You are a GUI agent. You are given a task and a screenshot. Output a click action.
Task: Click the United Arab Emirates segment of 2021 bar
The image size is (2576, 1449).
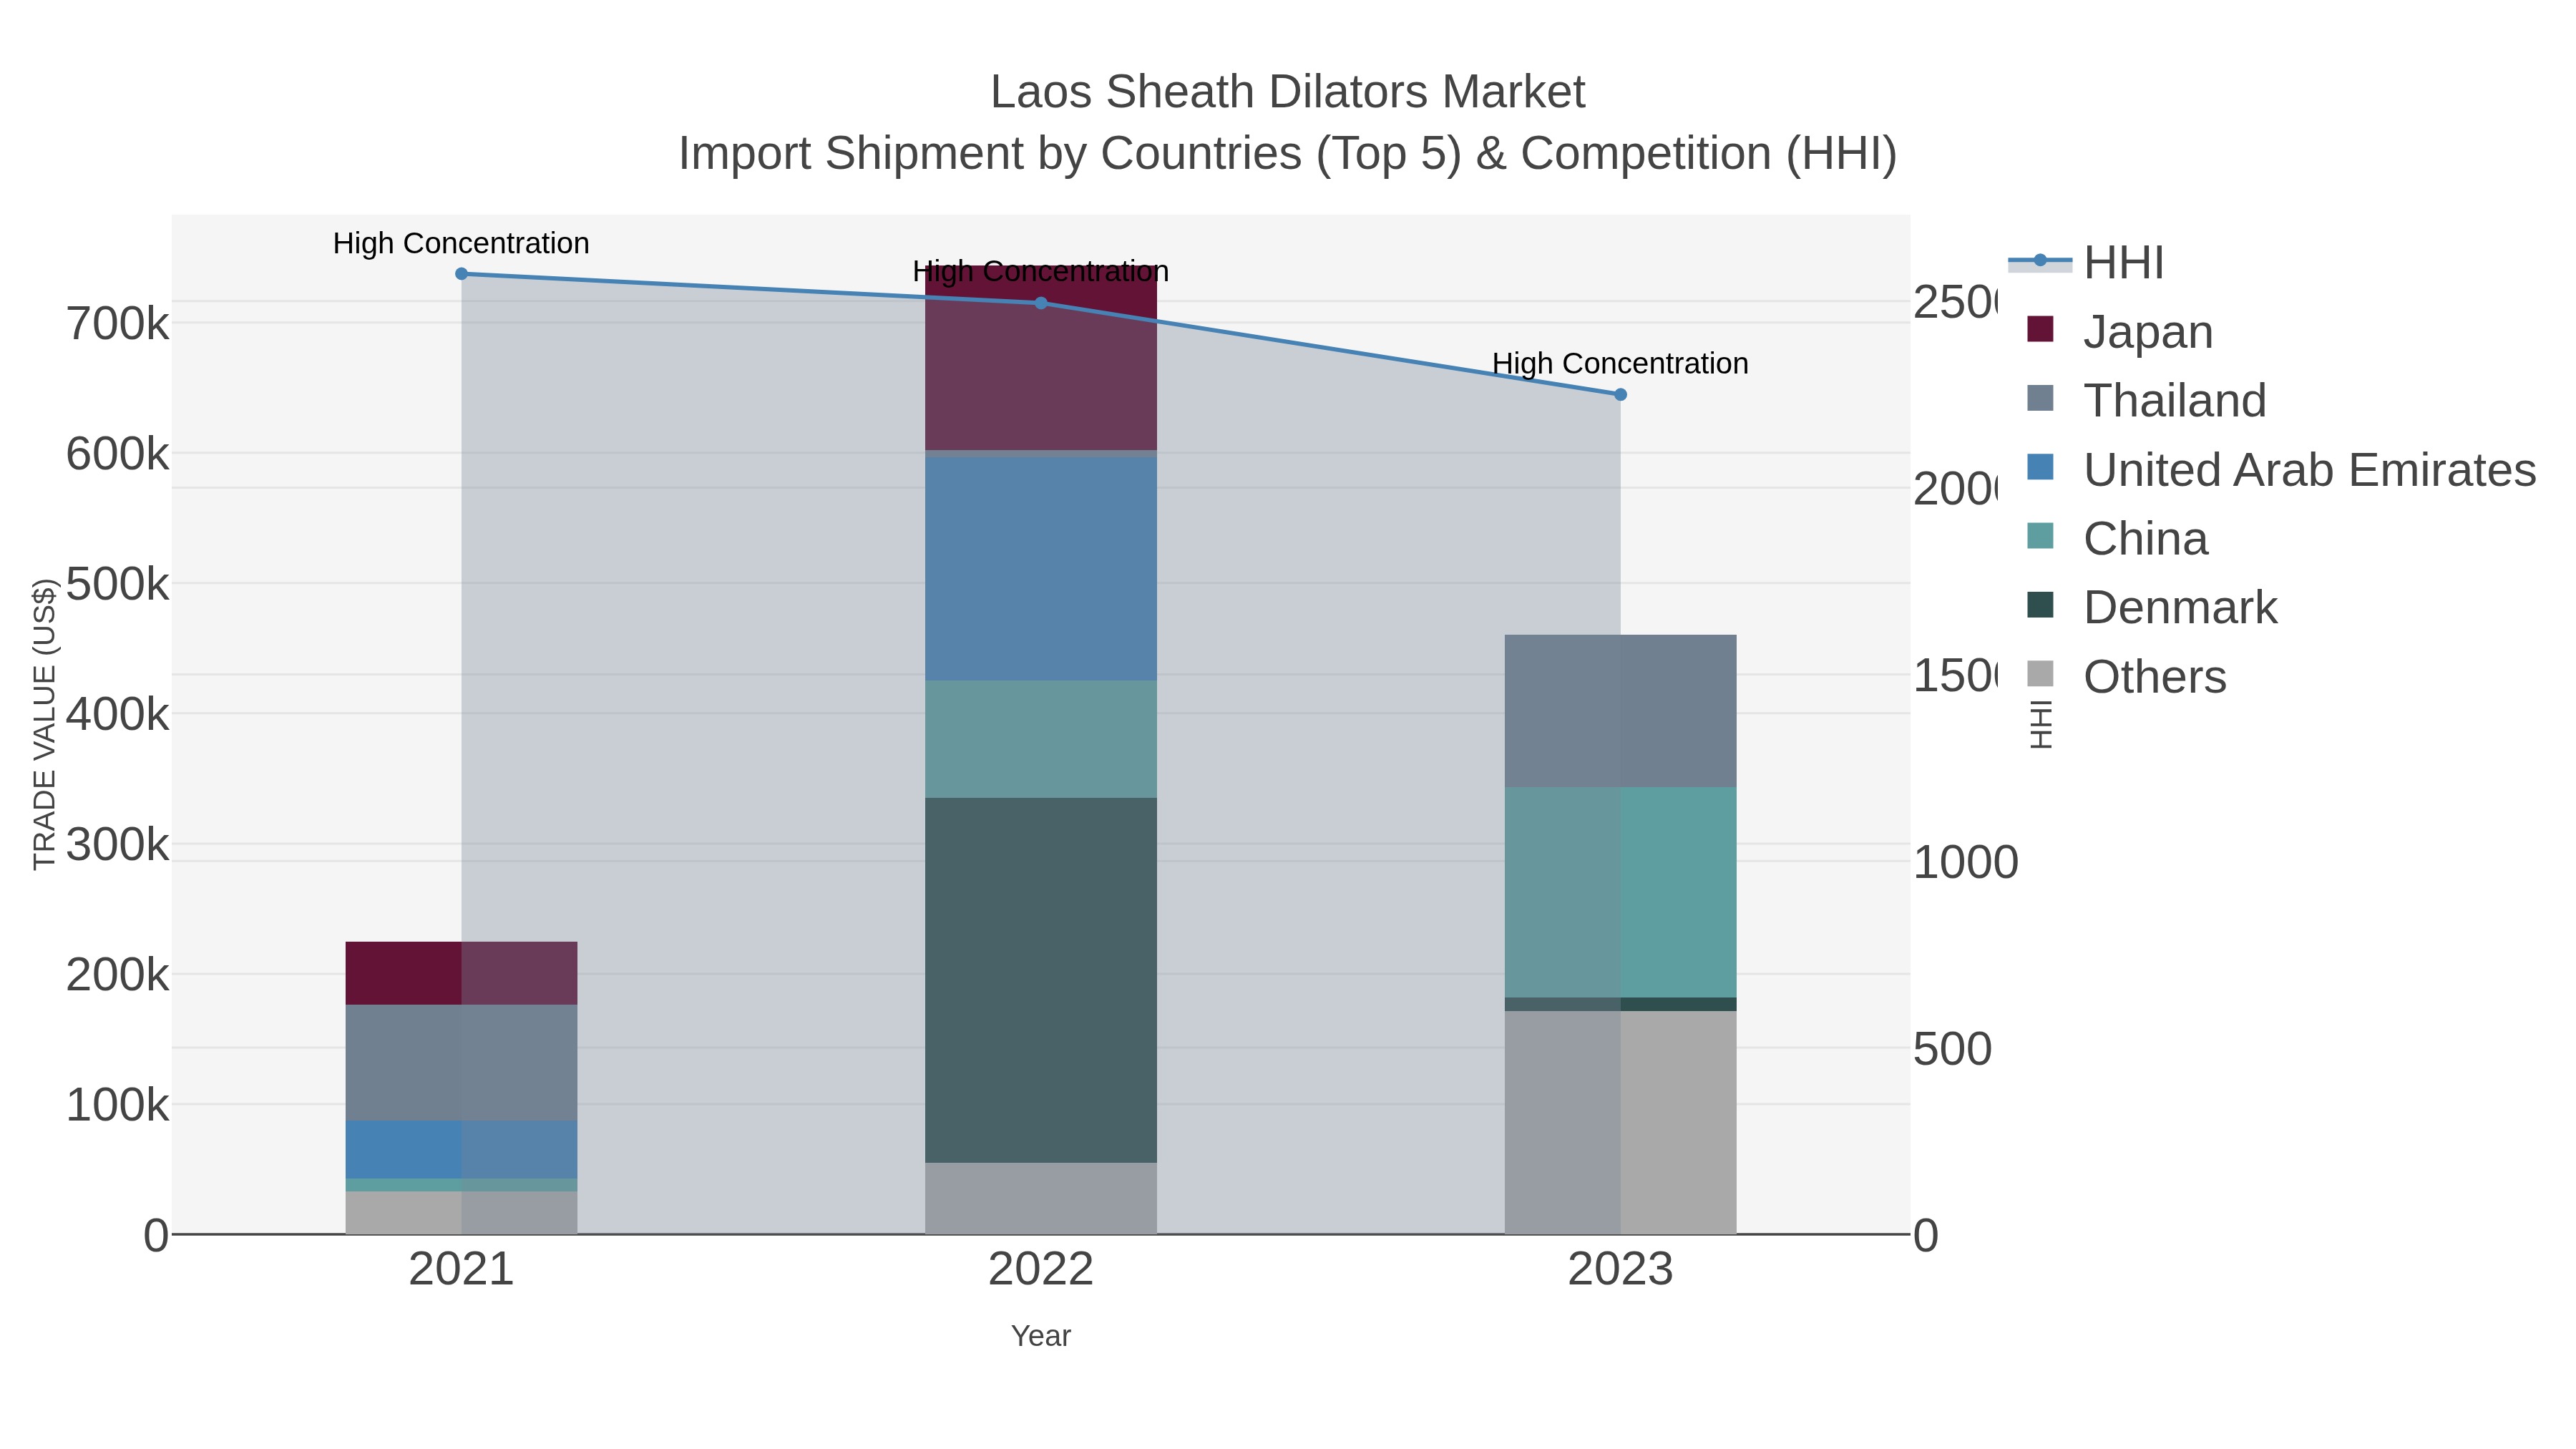point(461,1150)
